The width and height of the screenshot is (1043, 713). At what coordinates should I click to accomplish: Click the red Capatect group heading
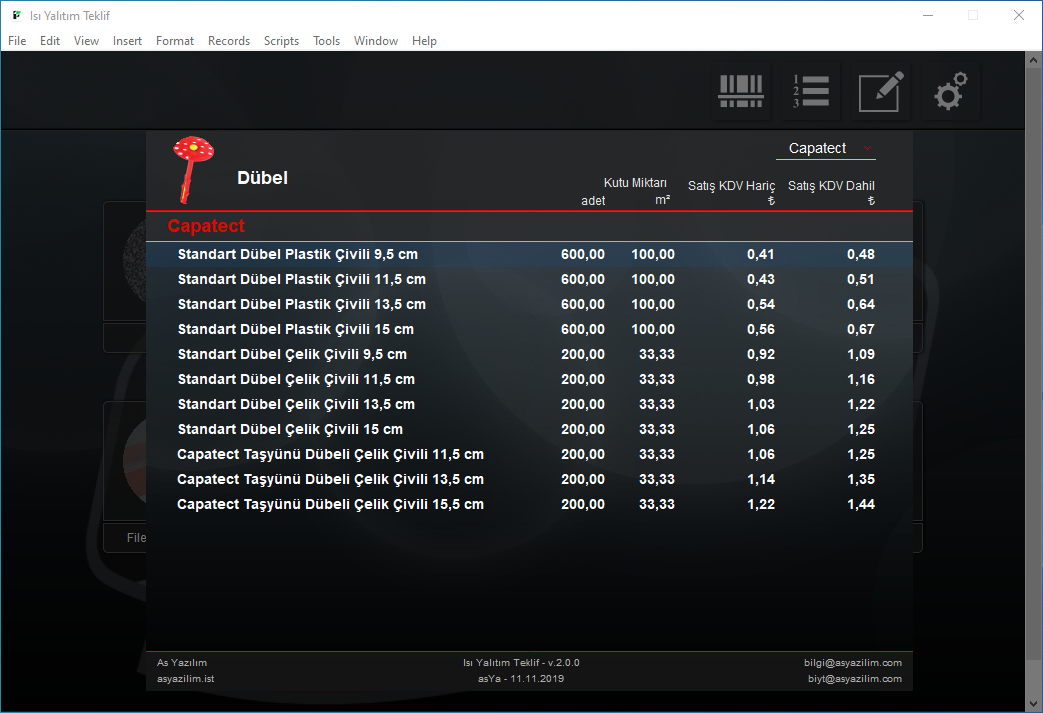(x=206, y=226)
